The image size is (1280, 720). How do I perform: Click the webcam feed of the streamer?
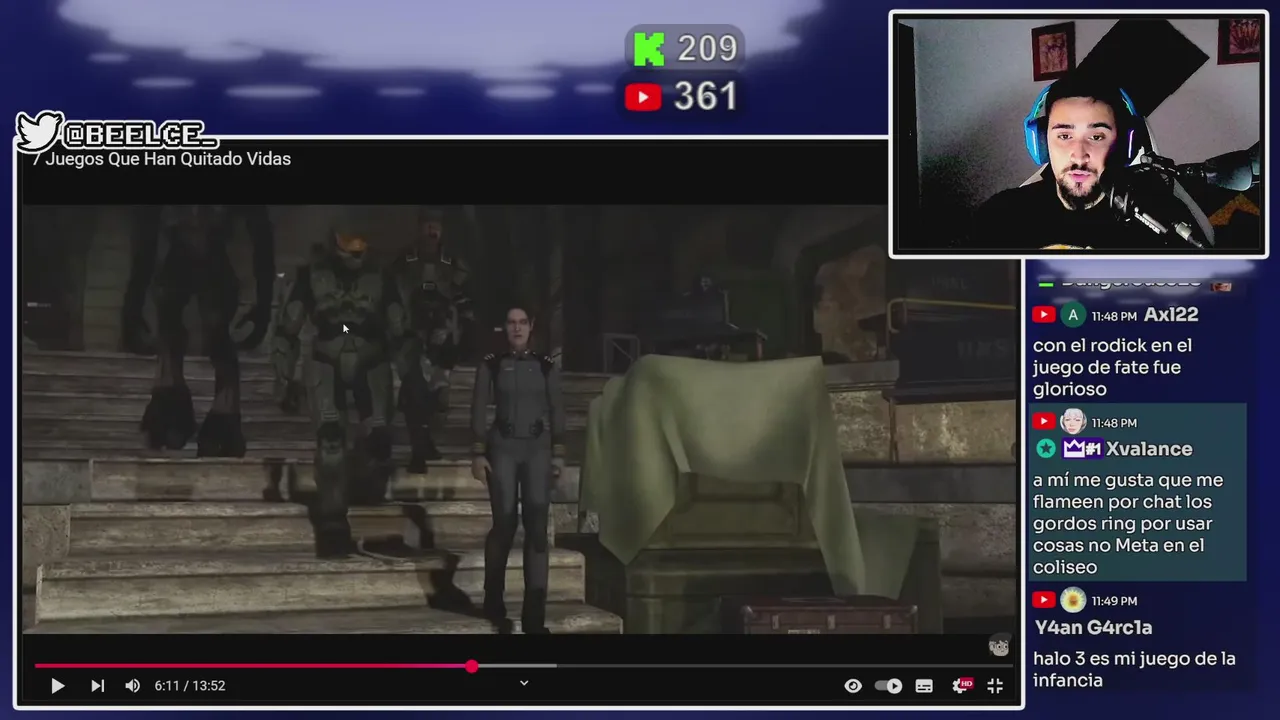(x=1078, y=134)
